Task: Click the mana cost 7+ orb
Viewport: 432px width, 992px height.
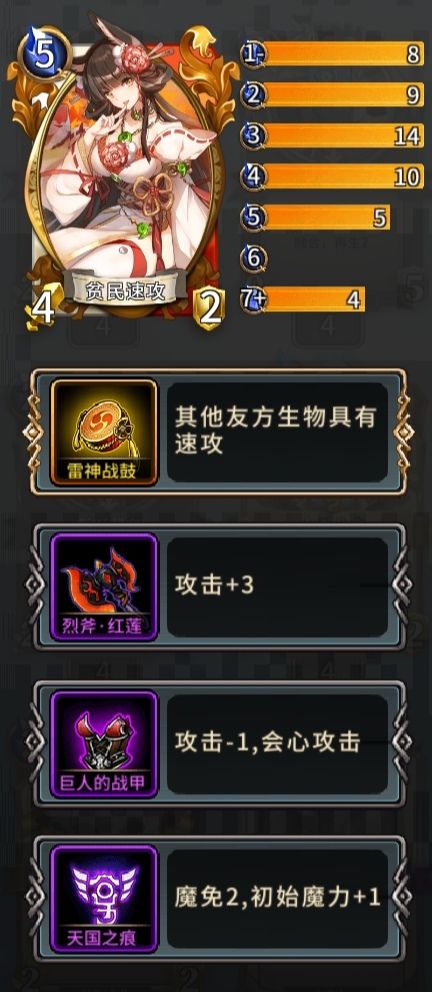Action: pos(253,299)
